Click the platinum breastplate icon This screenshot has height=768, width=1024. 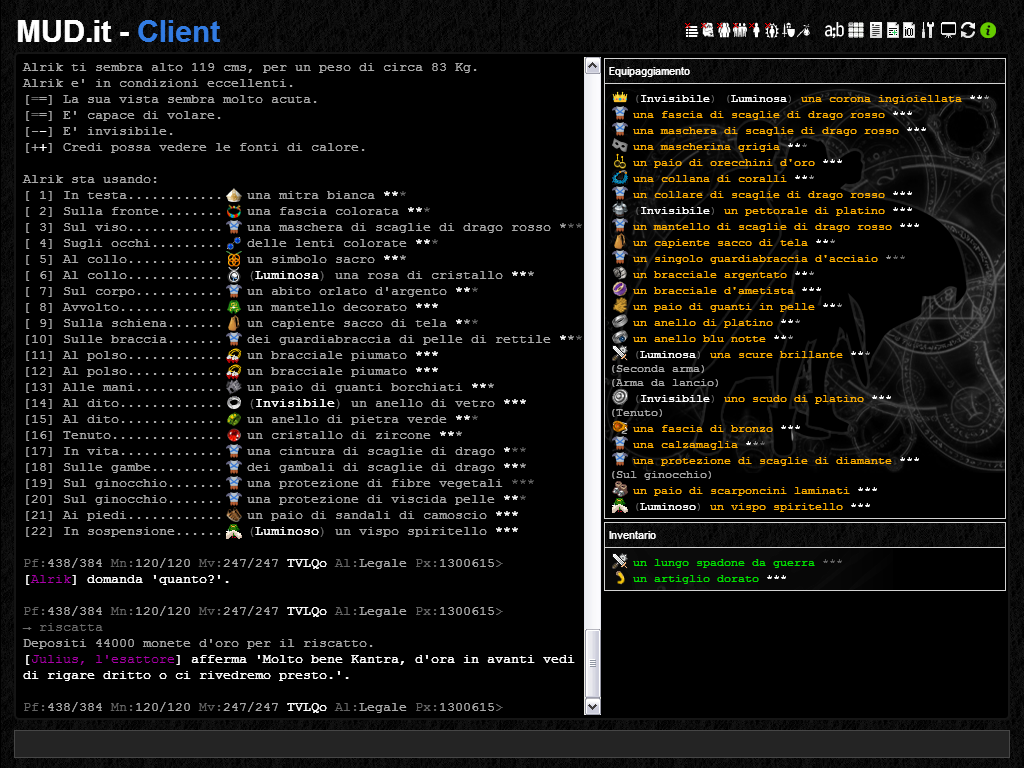[620, 210]
